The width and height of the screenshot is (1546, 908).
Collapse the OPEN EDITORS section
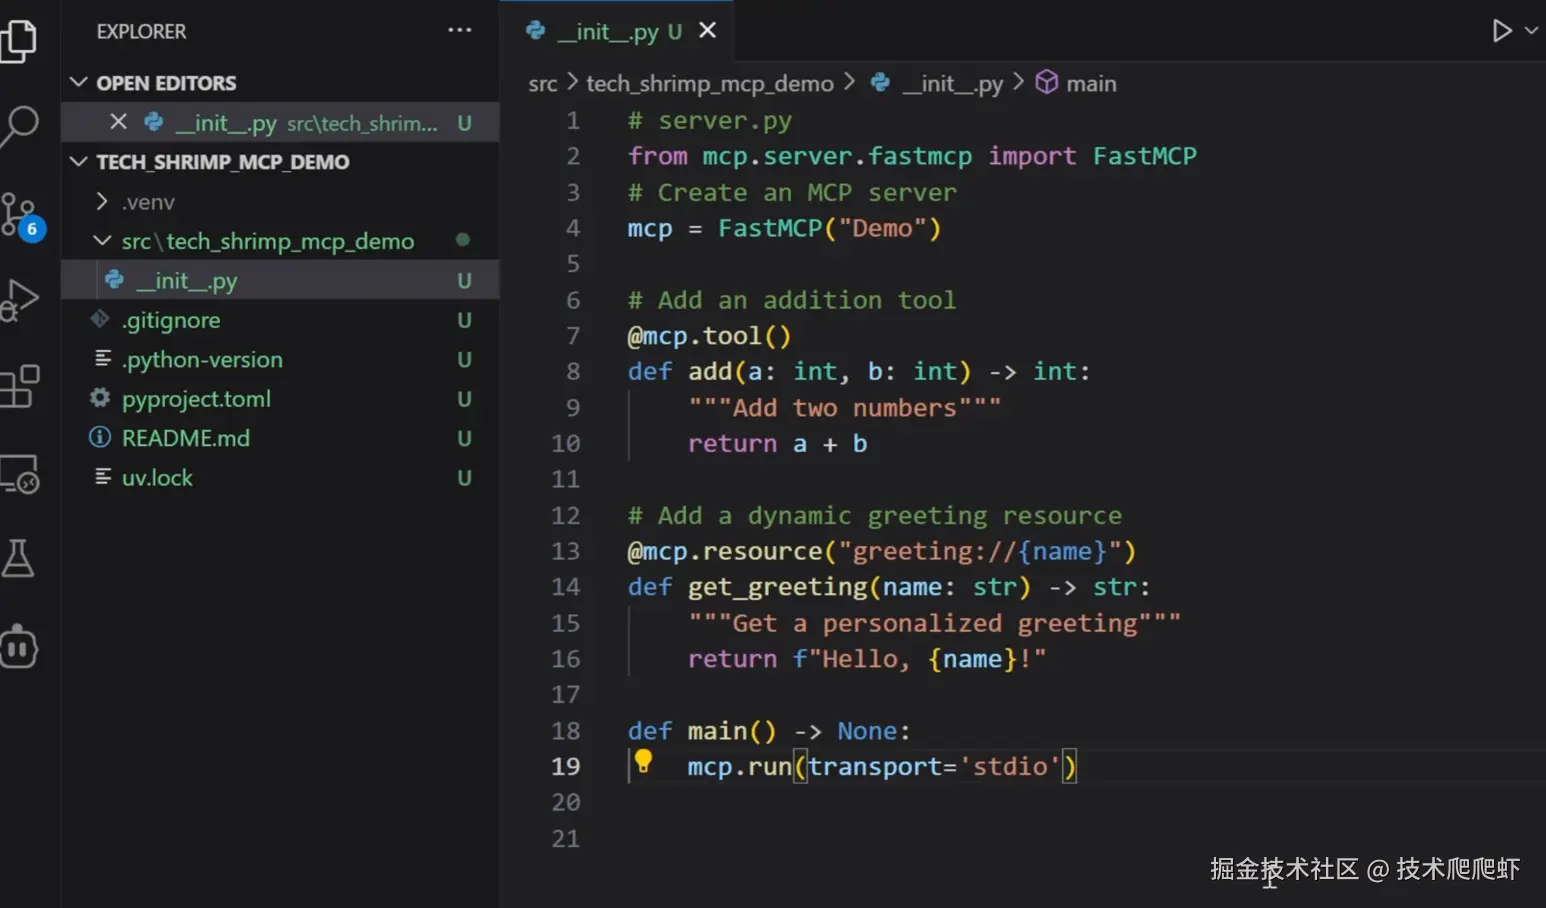pyautogui.click(x=280, y=83)
